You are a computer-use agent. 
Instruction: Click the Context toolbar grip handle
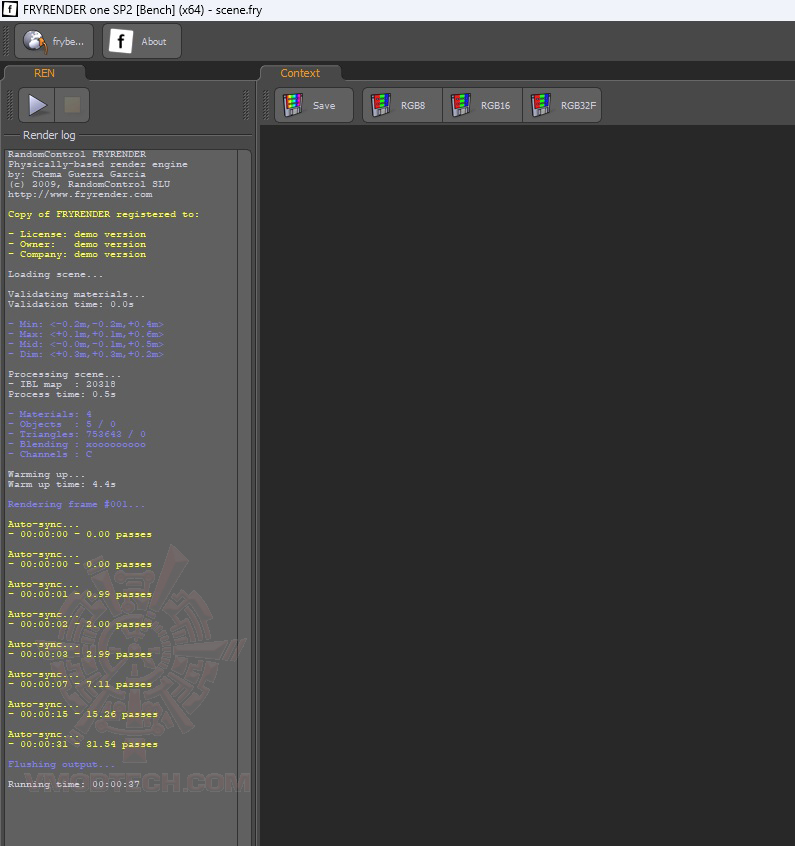pos(266,105)
